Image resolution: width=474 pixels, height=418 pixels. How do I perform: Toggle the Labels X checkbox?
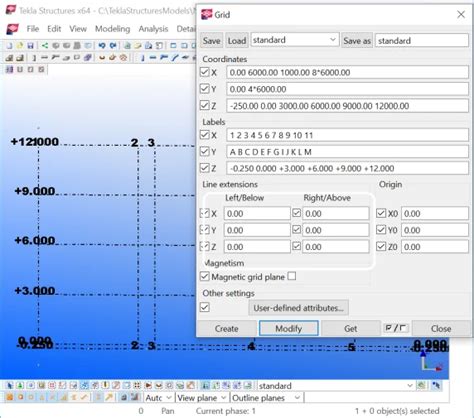point(205,135)
